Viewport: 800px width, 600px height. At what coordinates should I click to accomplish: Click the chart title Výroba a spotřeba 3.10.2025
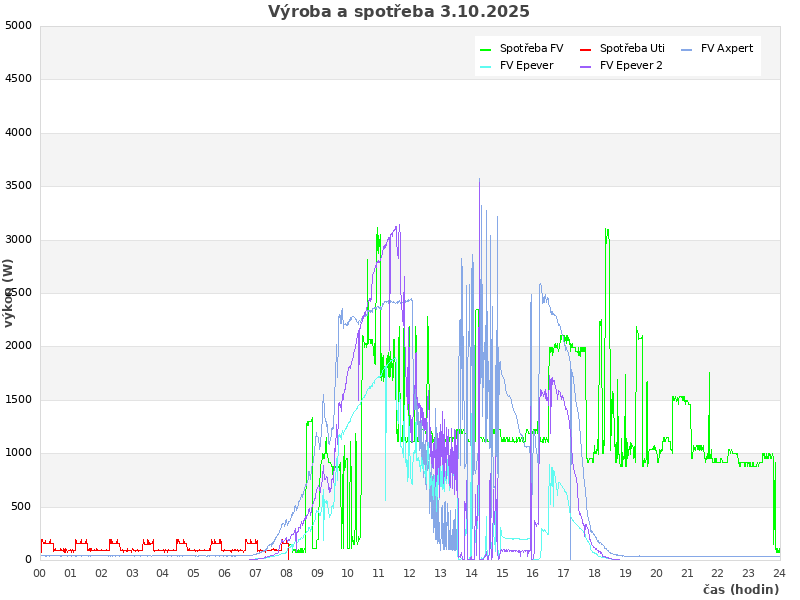(399, 12)
